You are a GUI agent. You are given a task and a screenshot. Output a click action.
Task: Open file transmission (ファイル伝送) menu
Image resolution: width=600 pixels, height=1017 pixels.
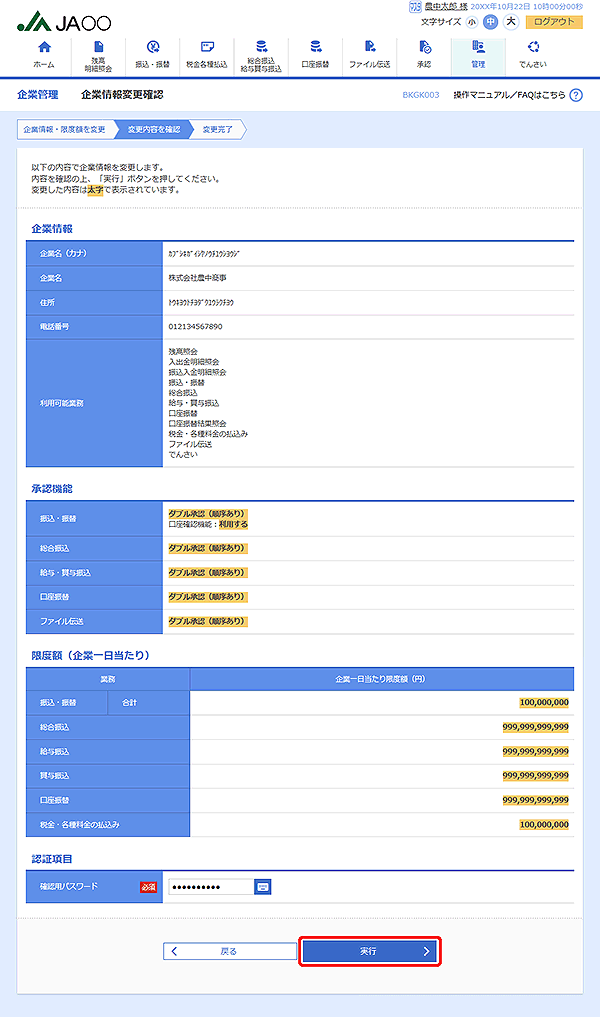click(369, 55)
